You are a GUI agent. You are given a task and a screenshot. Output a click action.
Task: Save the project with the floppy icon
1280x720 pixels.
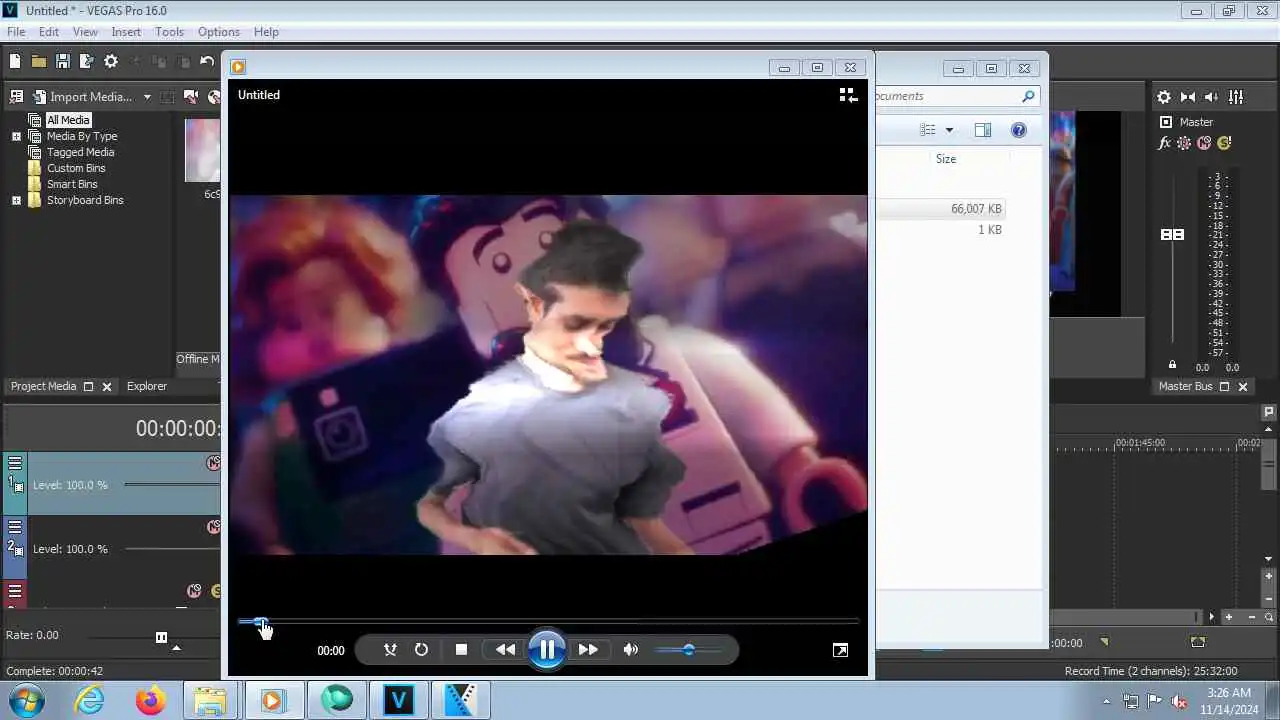coord(62,61)
